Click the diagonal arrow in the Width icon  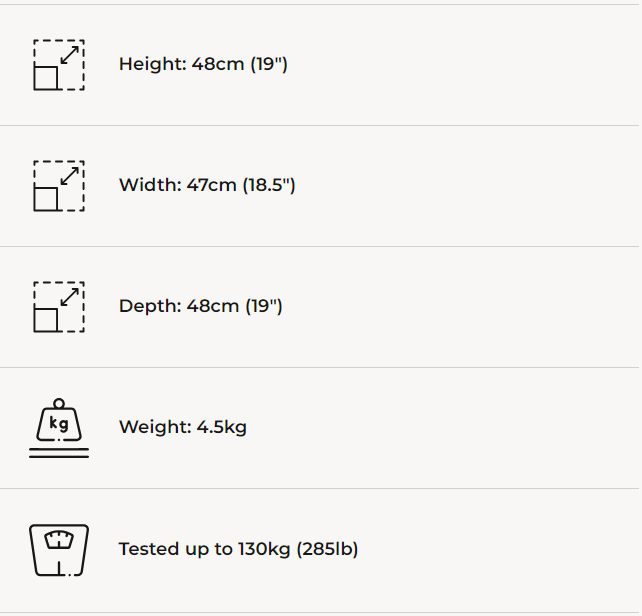click(70, 175)
